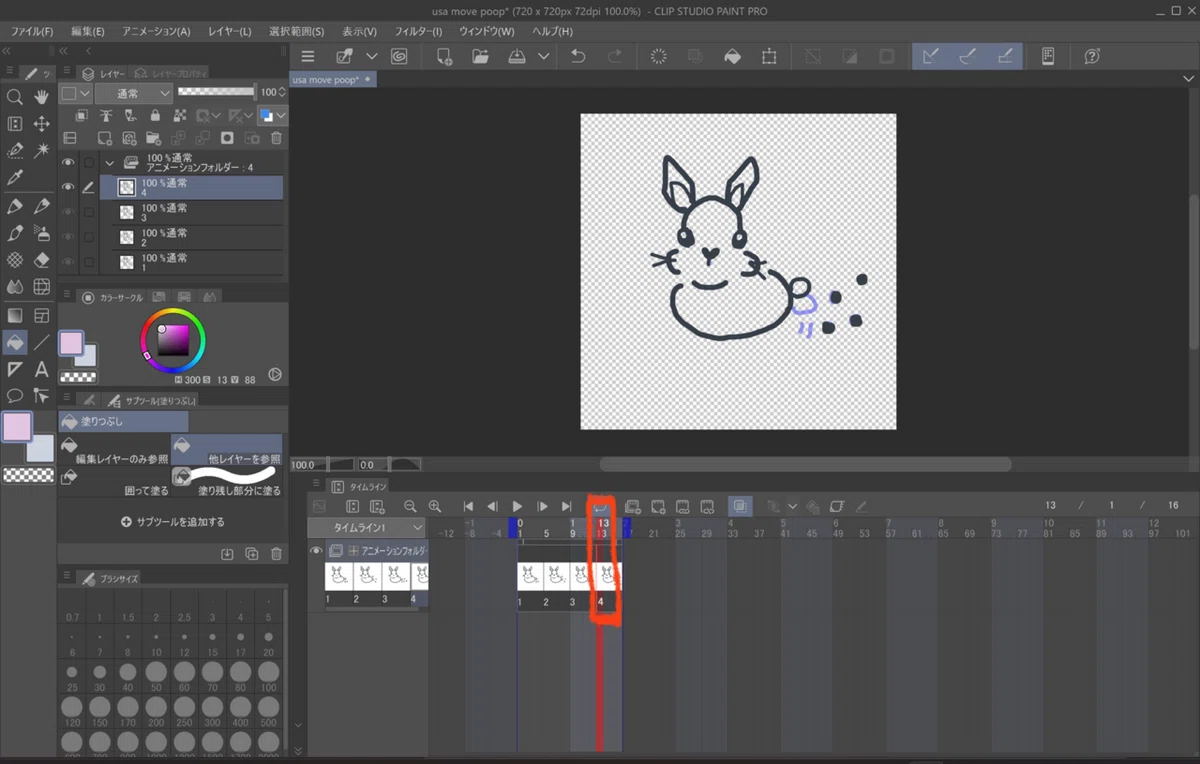Click the Undo arrow
The width and height of the screenshot is (1200, 764).
(578, 57)
